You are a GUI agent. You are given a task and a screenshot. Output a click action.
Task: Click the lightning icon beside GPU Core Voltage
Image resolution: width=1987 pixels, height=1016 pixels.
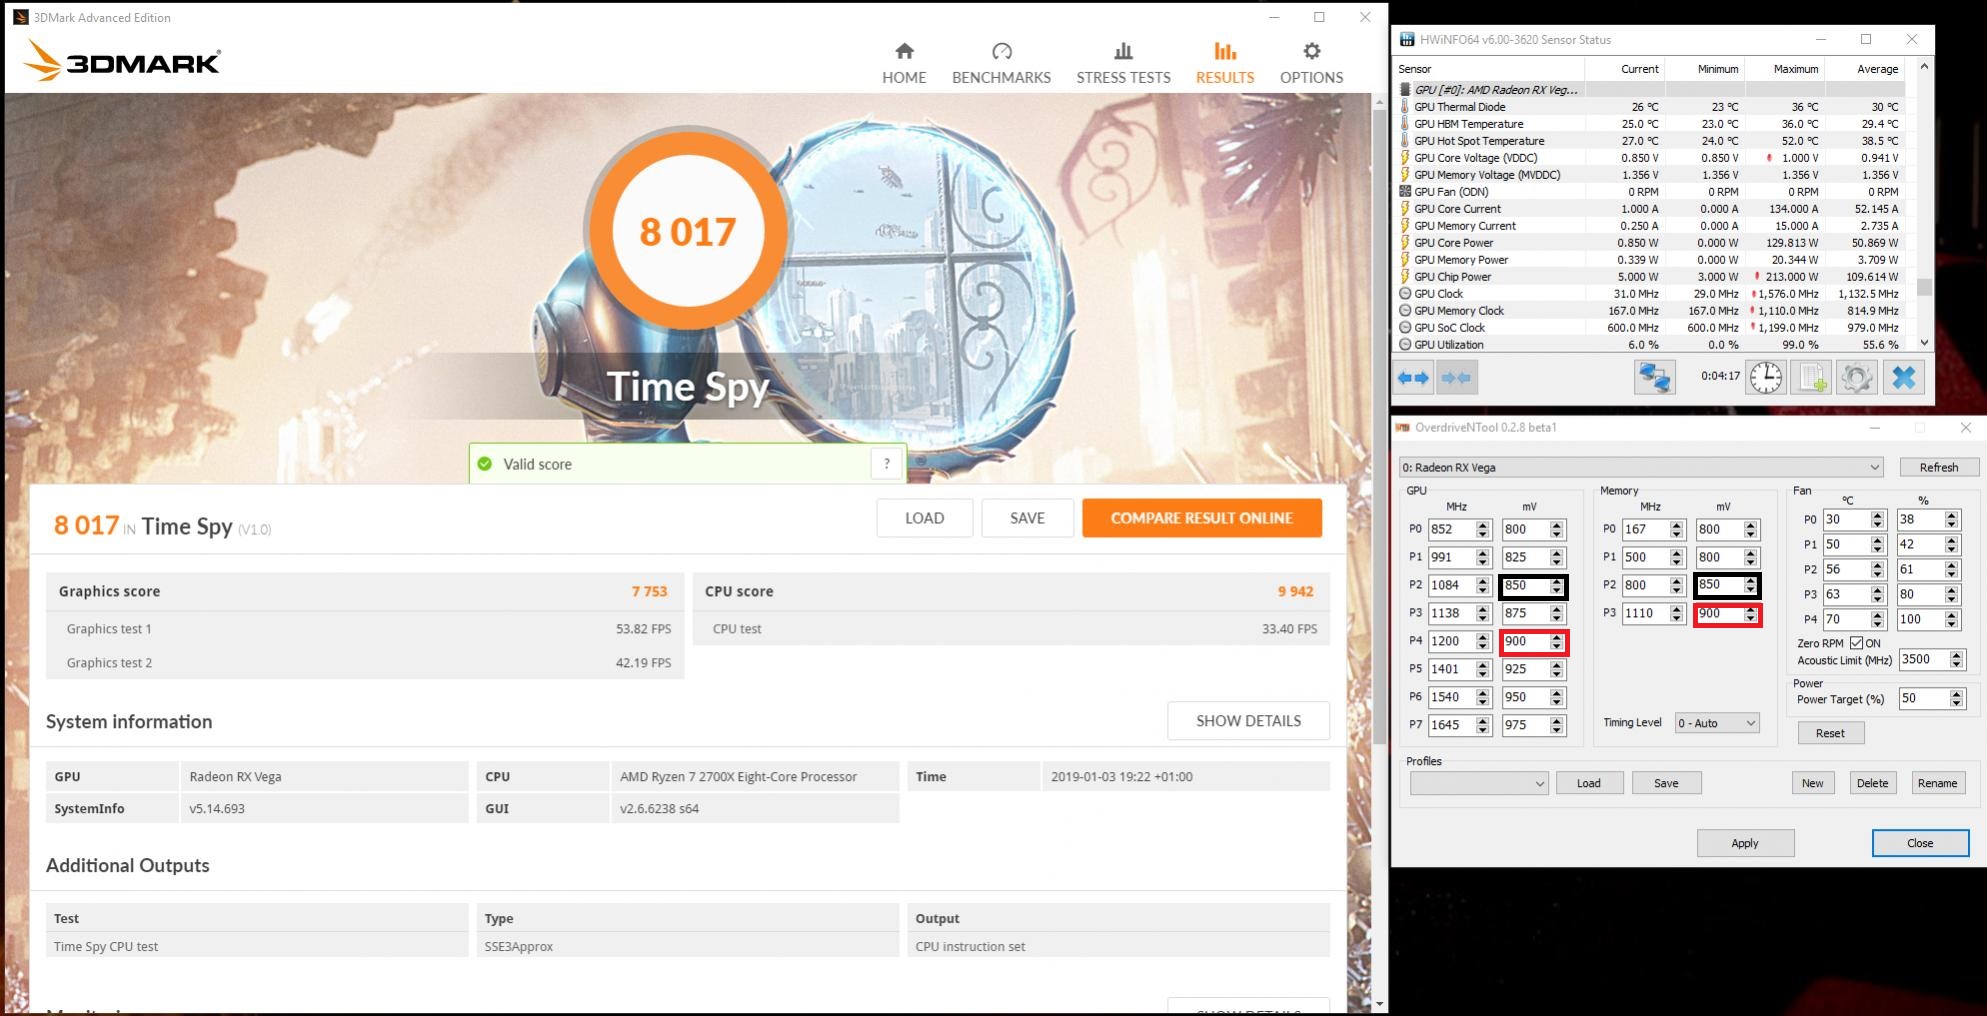1405,158
